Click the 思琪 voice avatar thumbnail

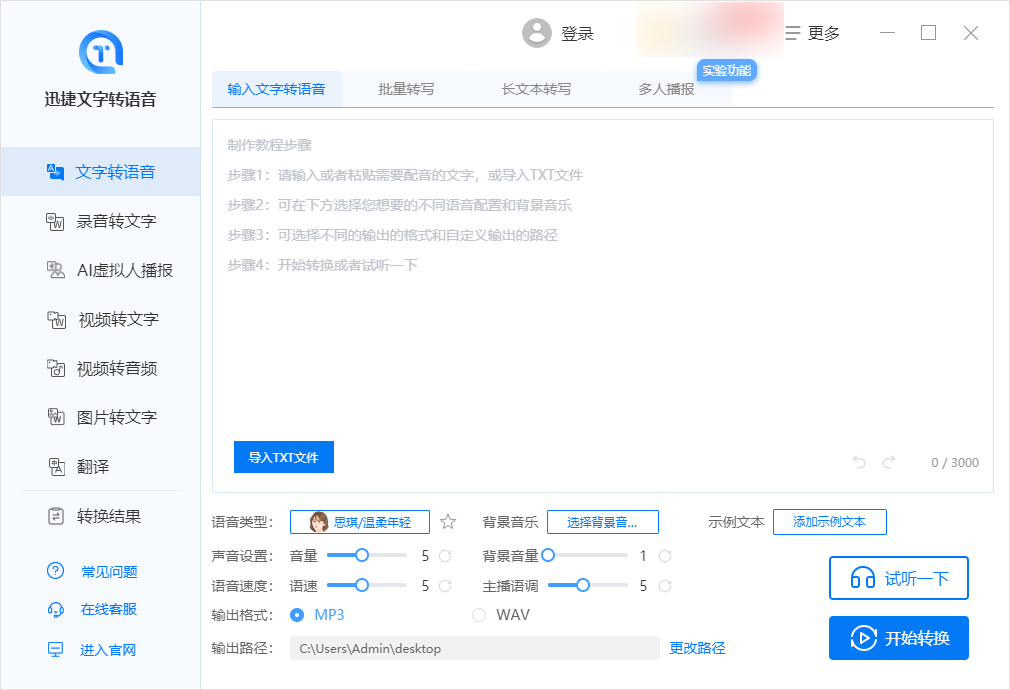coord(319,522)
